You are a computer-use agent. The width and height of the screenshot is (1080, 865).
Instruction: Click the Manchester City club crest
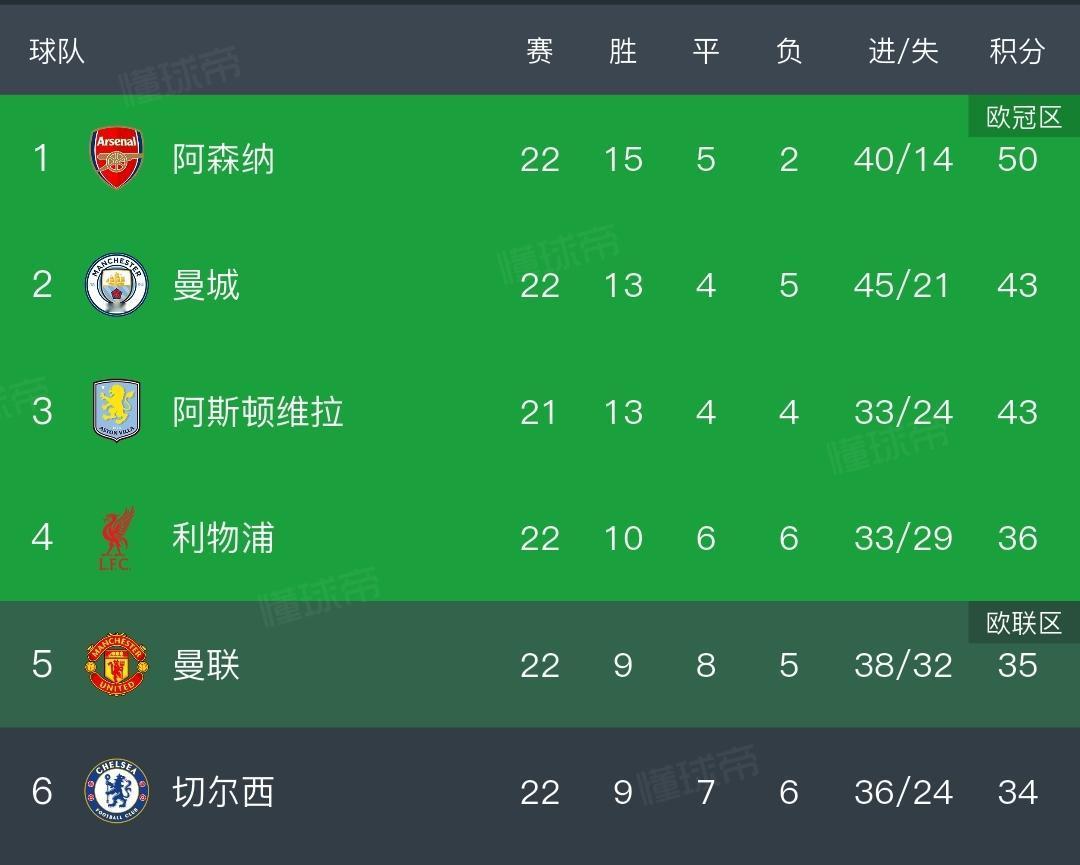[x=117, y=285]
